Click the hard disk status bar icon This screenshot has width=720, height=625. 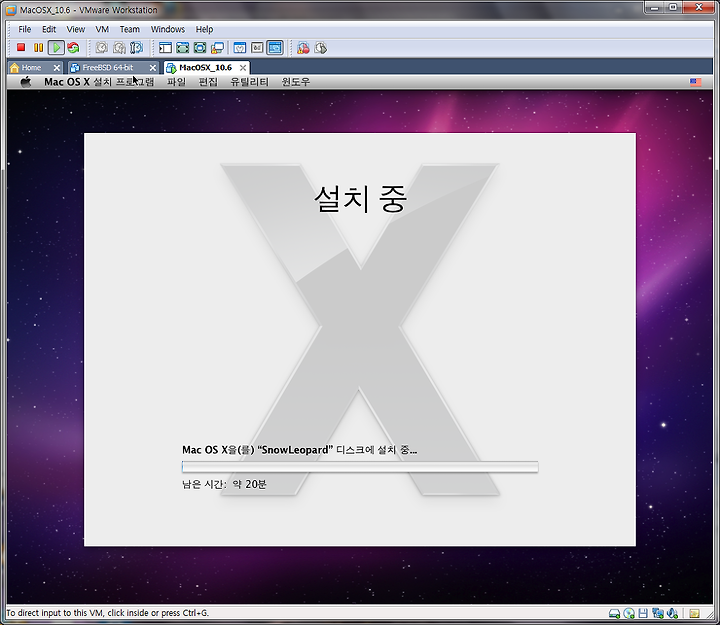(614, 614)
